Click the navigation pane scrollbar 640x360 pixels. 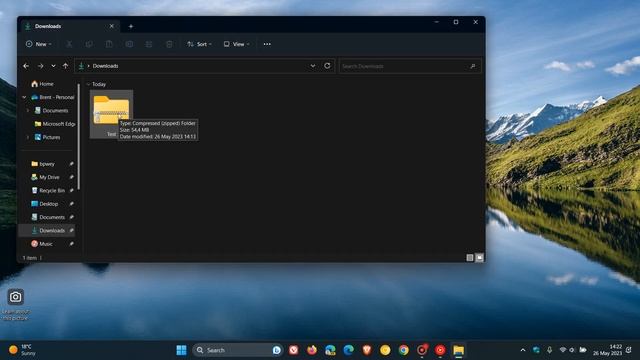(x=78, y=137)
